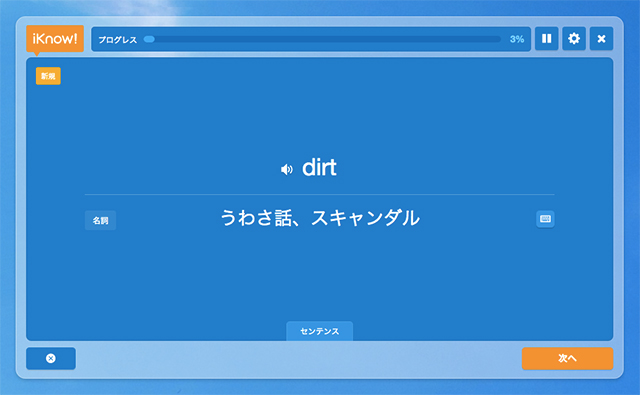This screenshot has height=395, width=640.
Task: Open settings with the gear icon
Action: click(574, 39)
